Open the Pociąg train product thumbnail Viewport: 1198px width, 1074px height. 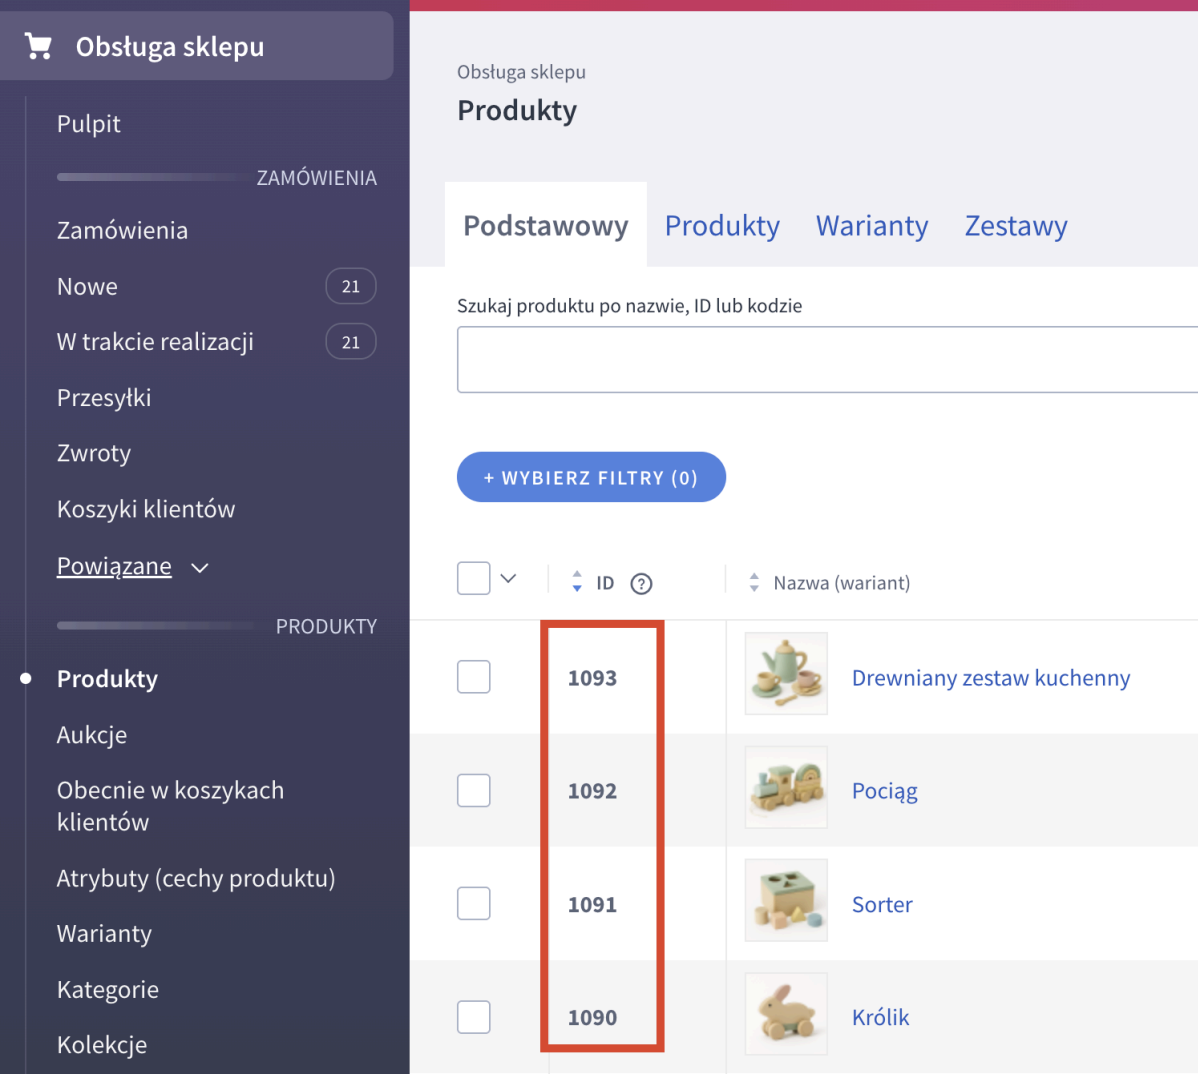click(786, 787)
